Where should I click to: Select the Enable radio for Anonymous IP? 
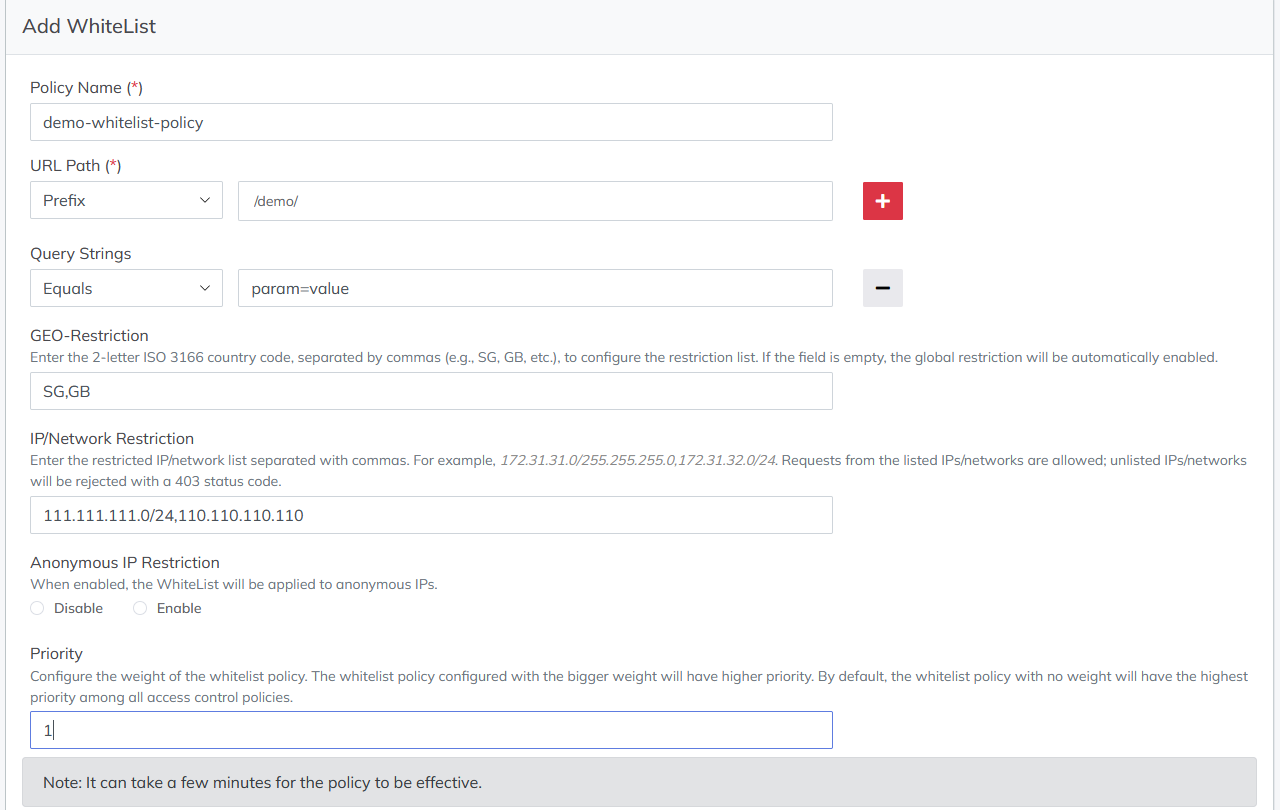tap(140, 608)
